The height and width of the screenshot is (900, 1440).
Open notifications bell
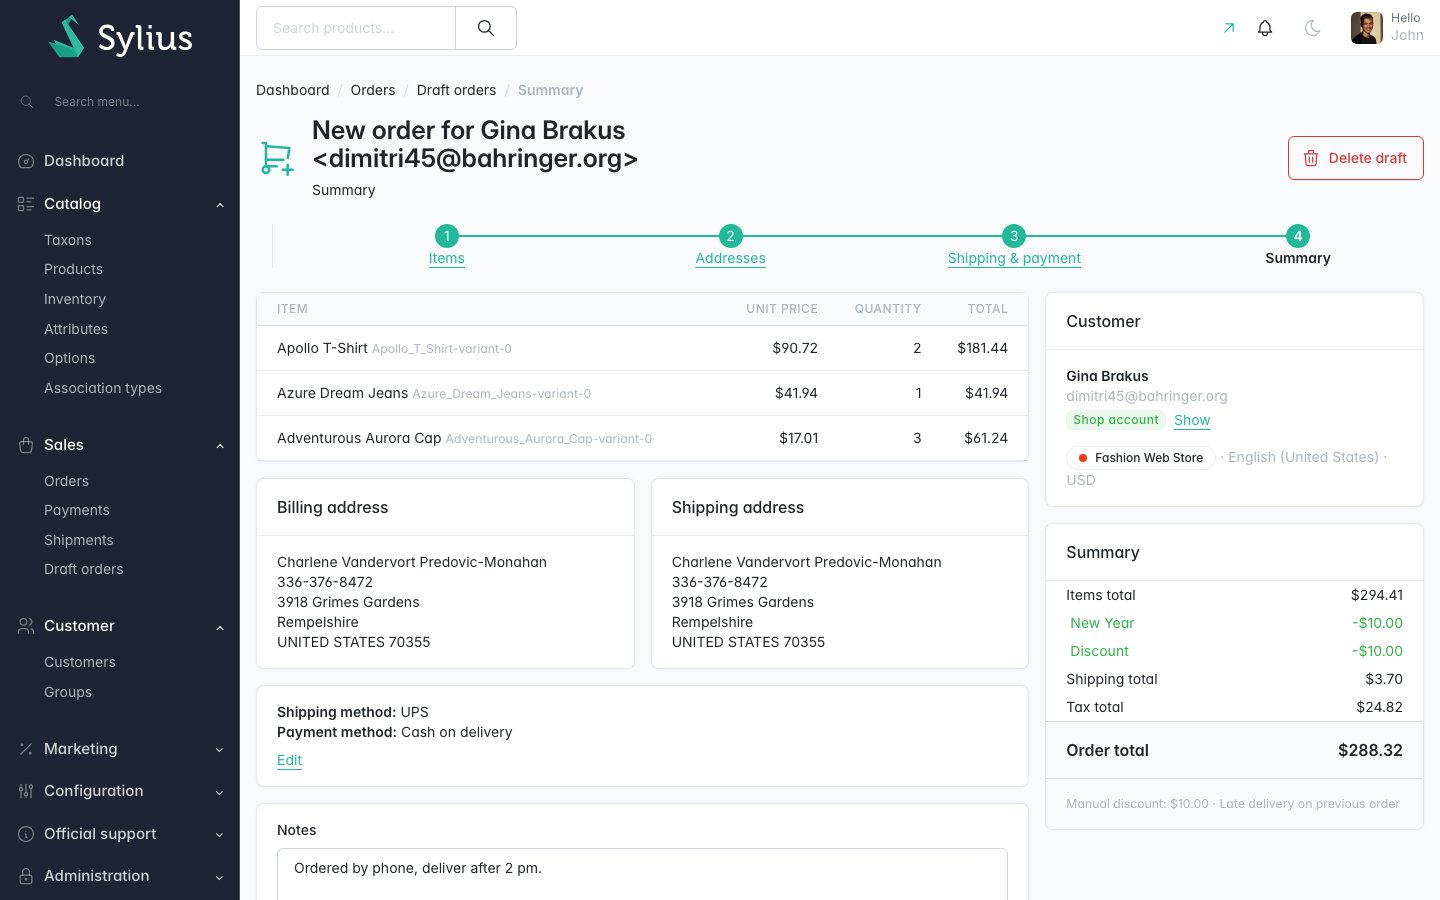click(1265, 28)
